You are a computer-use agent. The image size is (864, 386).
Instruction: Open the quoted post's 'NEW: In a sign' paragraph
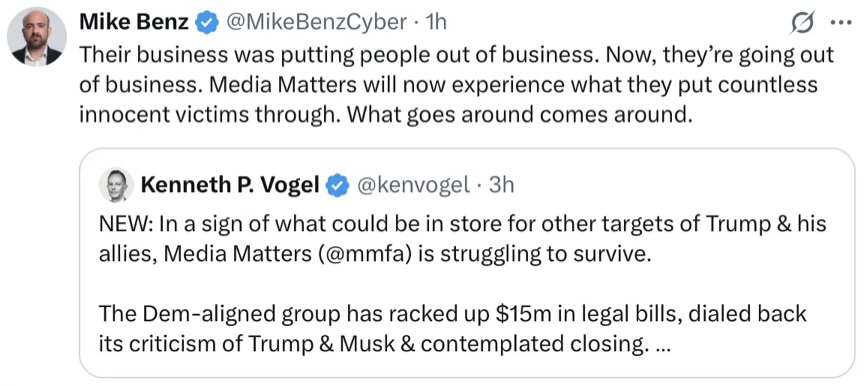pyautogui.click(x=462, y=241)
